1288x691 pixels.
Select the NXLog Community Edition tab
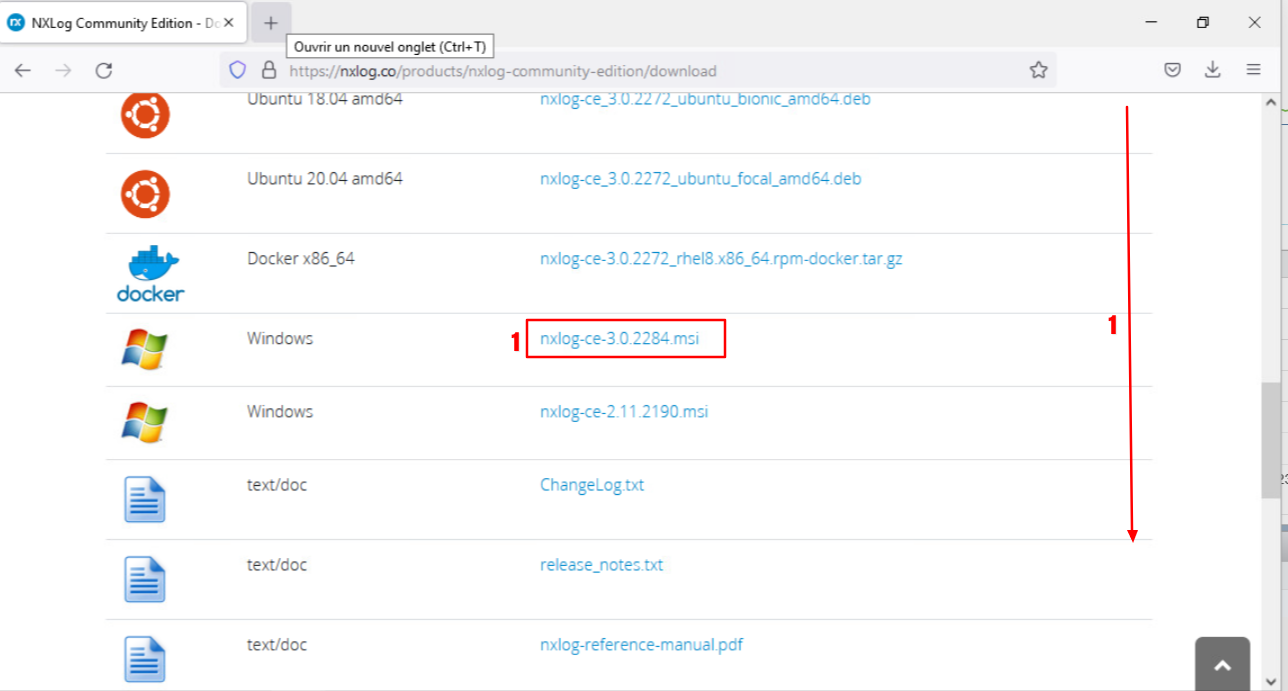[x=115, y=23]
